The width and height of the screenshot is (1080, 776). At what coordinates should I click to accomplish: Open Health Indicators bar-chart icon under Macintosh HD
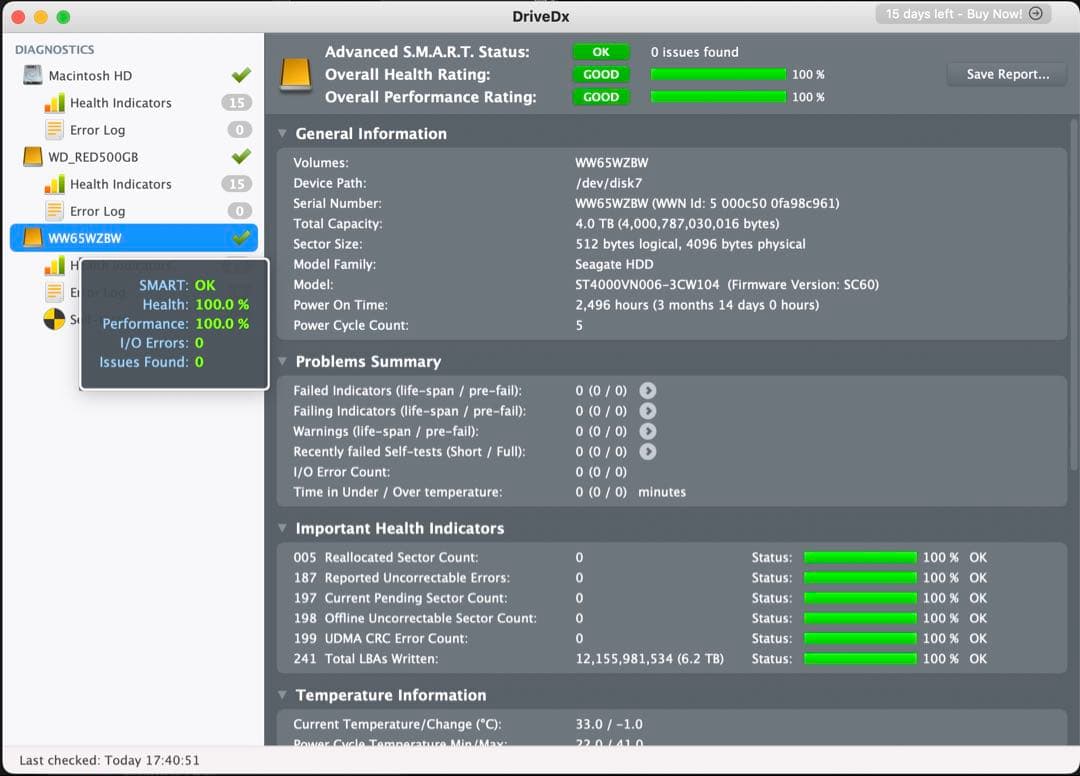coord(54,103)
